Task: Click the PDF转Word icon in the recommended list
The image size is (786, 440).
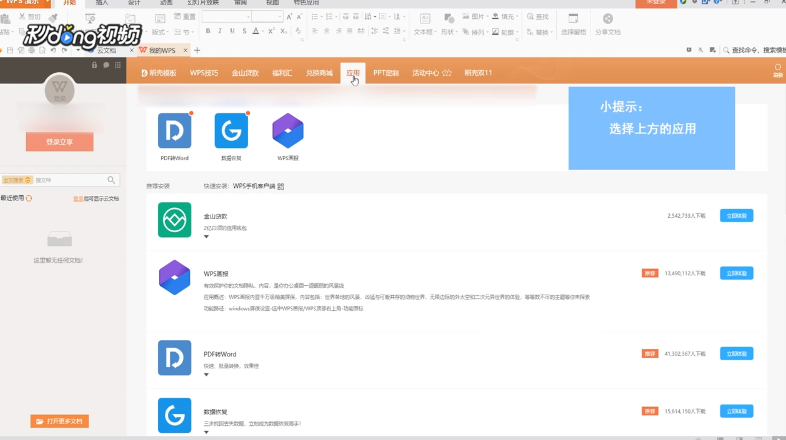Action: [174, 358]
